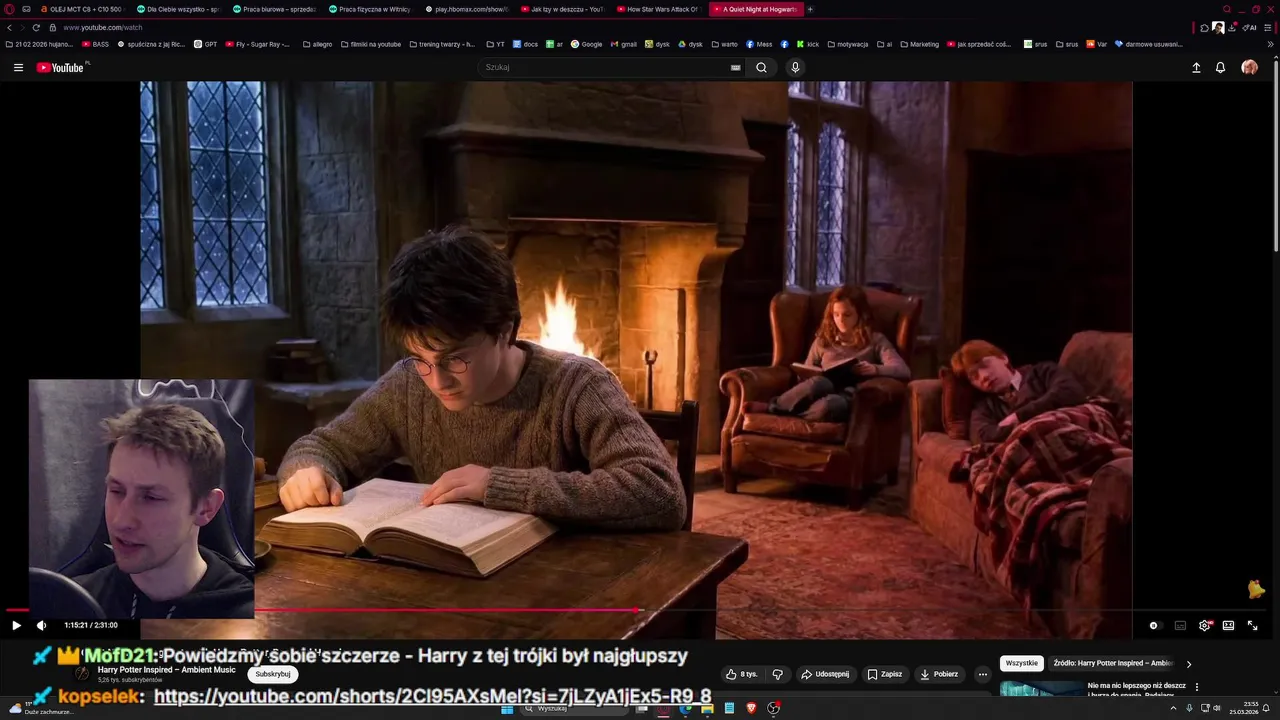Viewport: 1280px width, 720px height.
Task: Open the YouTube create/upload icon
Action: point(1196,68)
